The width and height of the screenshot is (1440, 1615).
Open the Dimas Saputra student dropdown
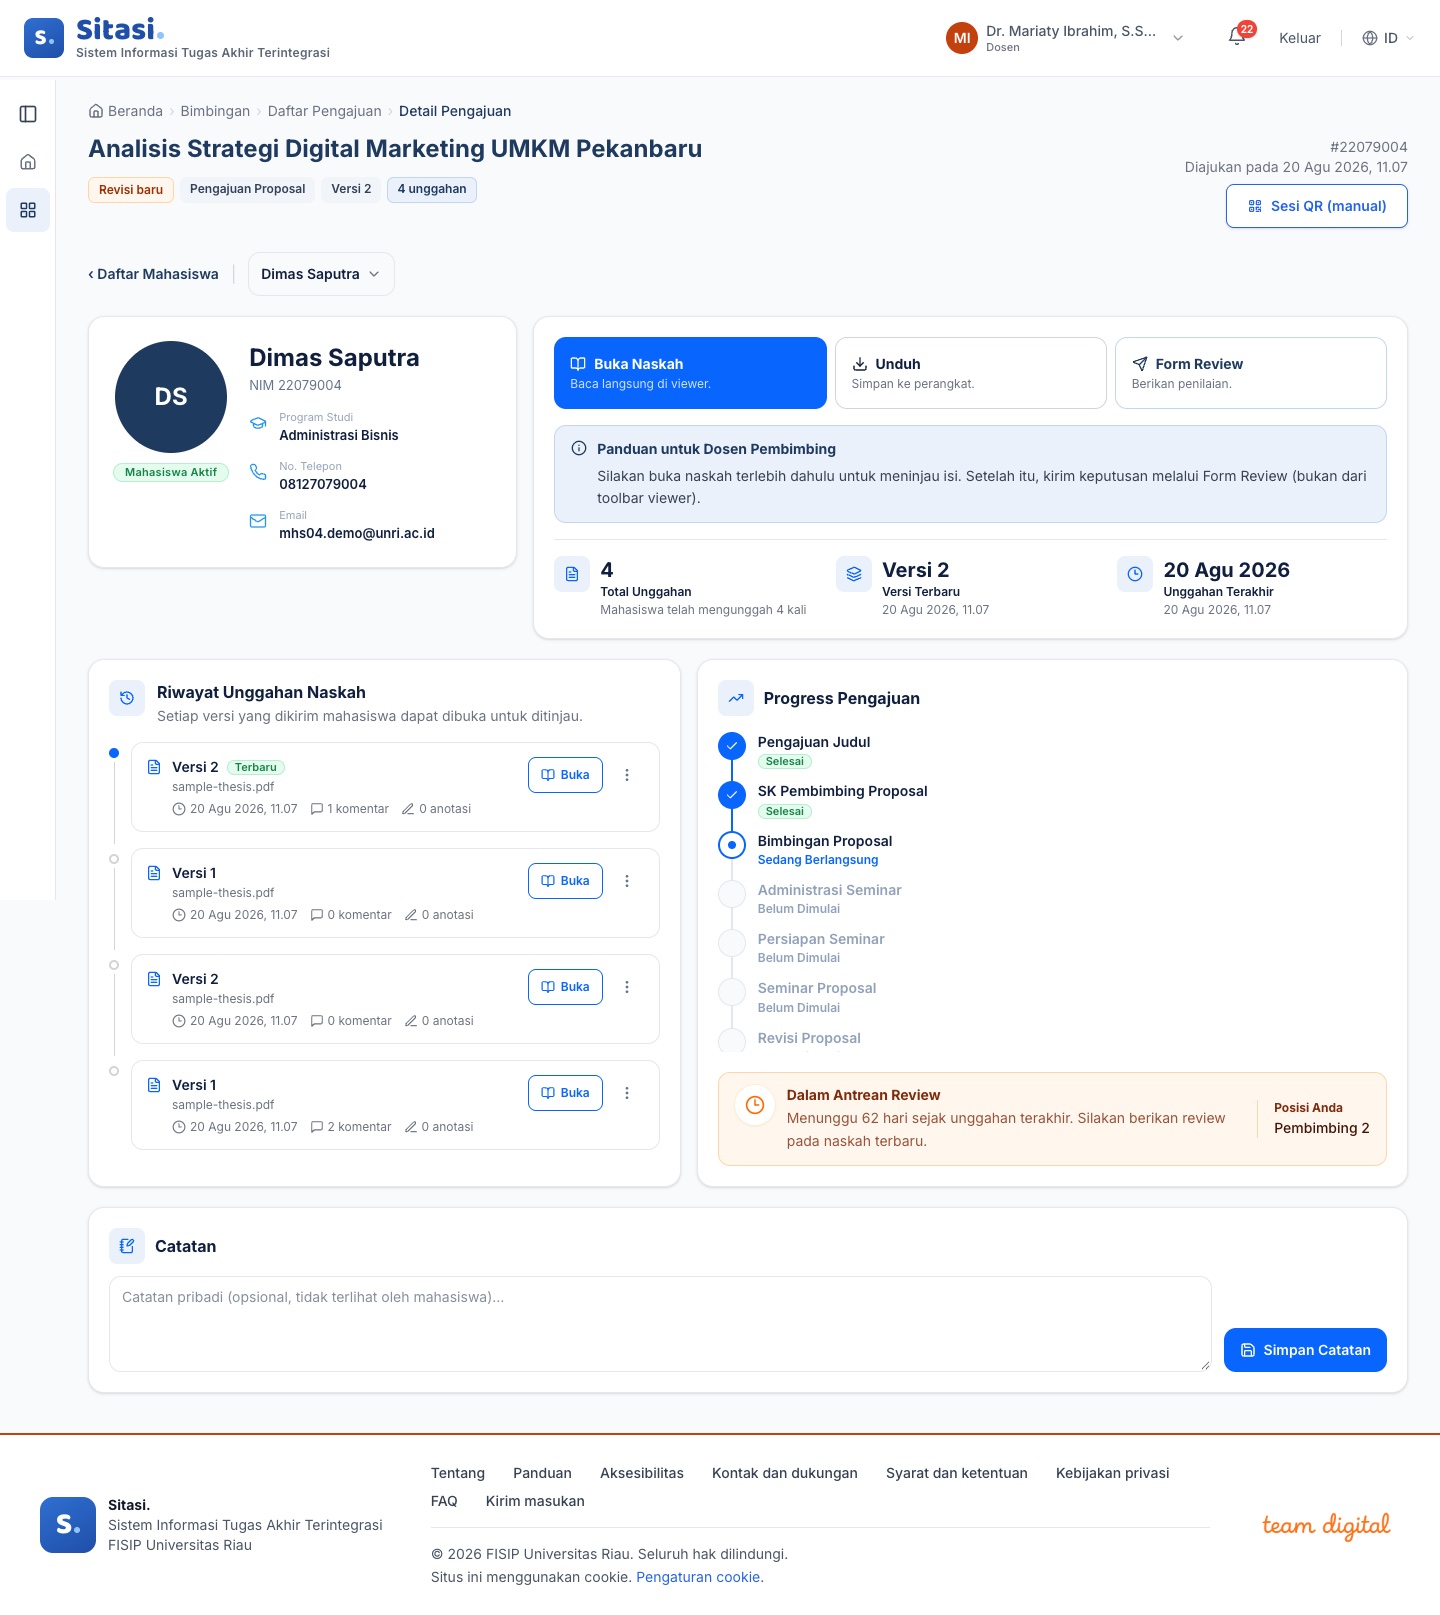(x=321, y=274)
